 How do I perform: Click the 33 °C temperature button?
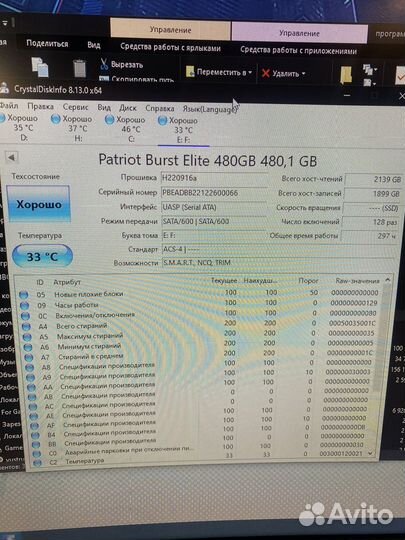(42, 257)
